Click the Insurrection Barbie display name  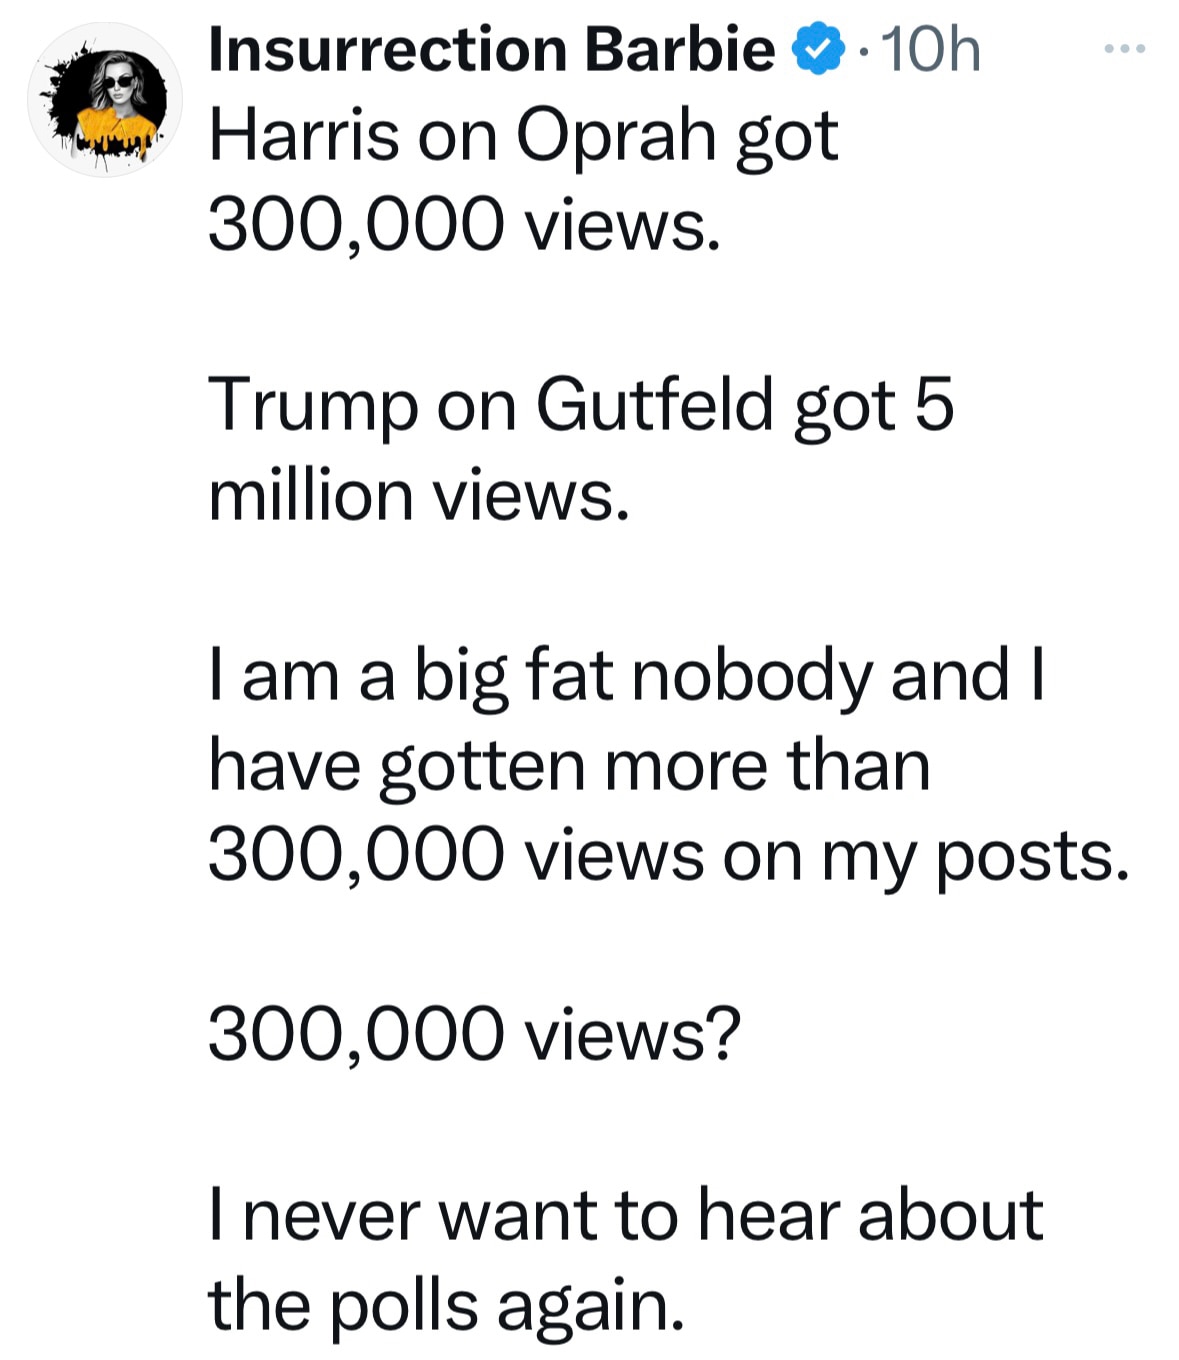click(490, 50)
